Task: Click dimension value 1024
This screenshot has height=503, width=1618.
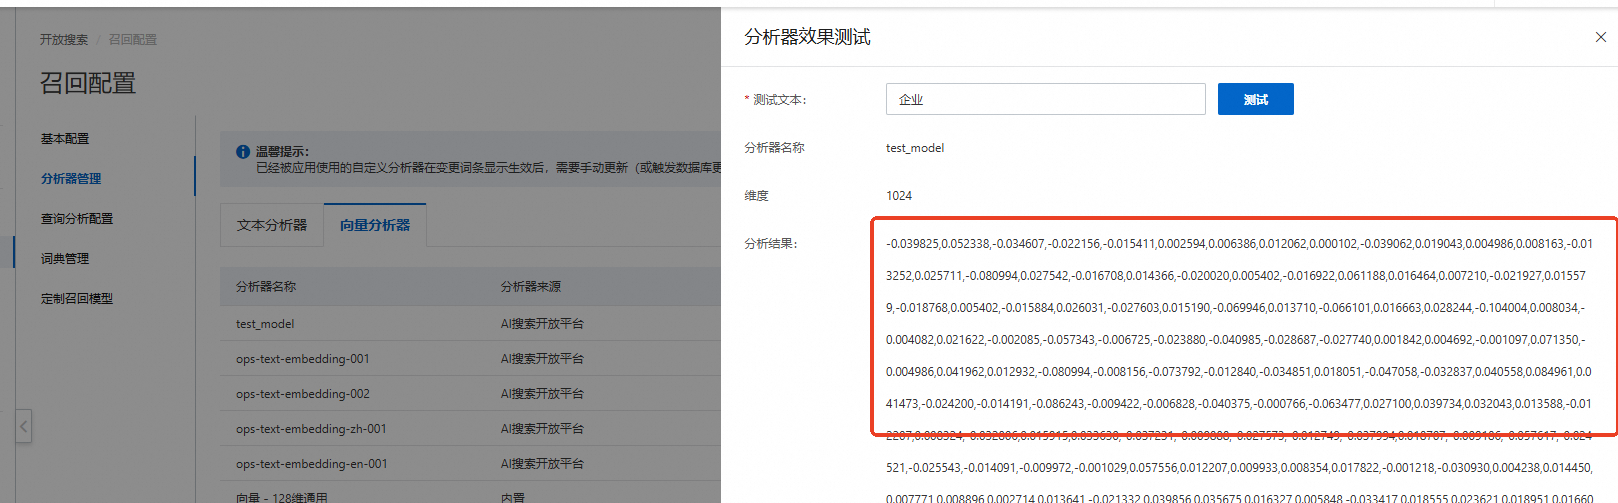Action: tap(899, 195)
